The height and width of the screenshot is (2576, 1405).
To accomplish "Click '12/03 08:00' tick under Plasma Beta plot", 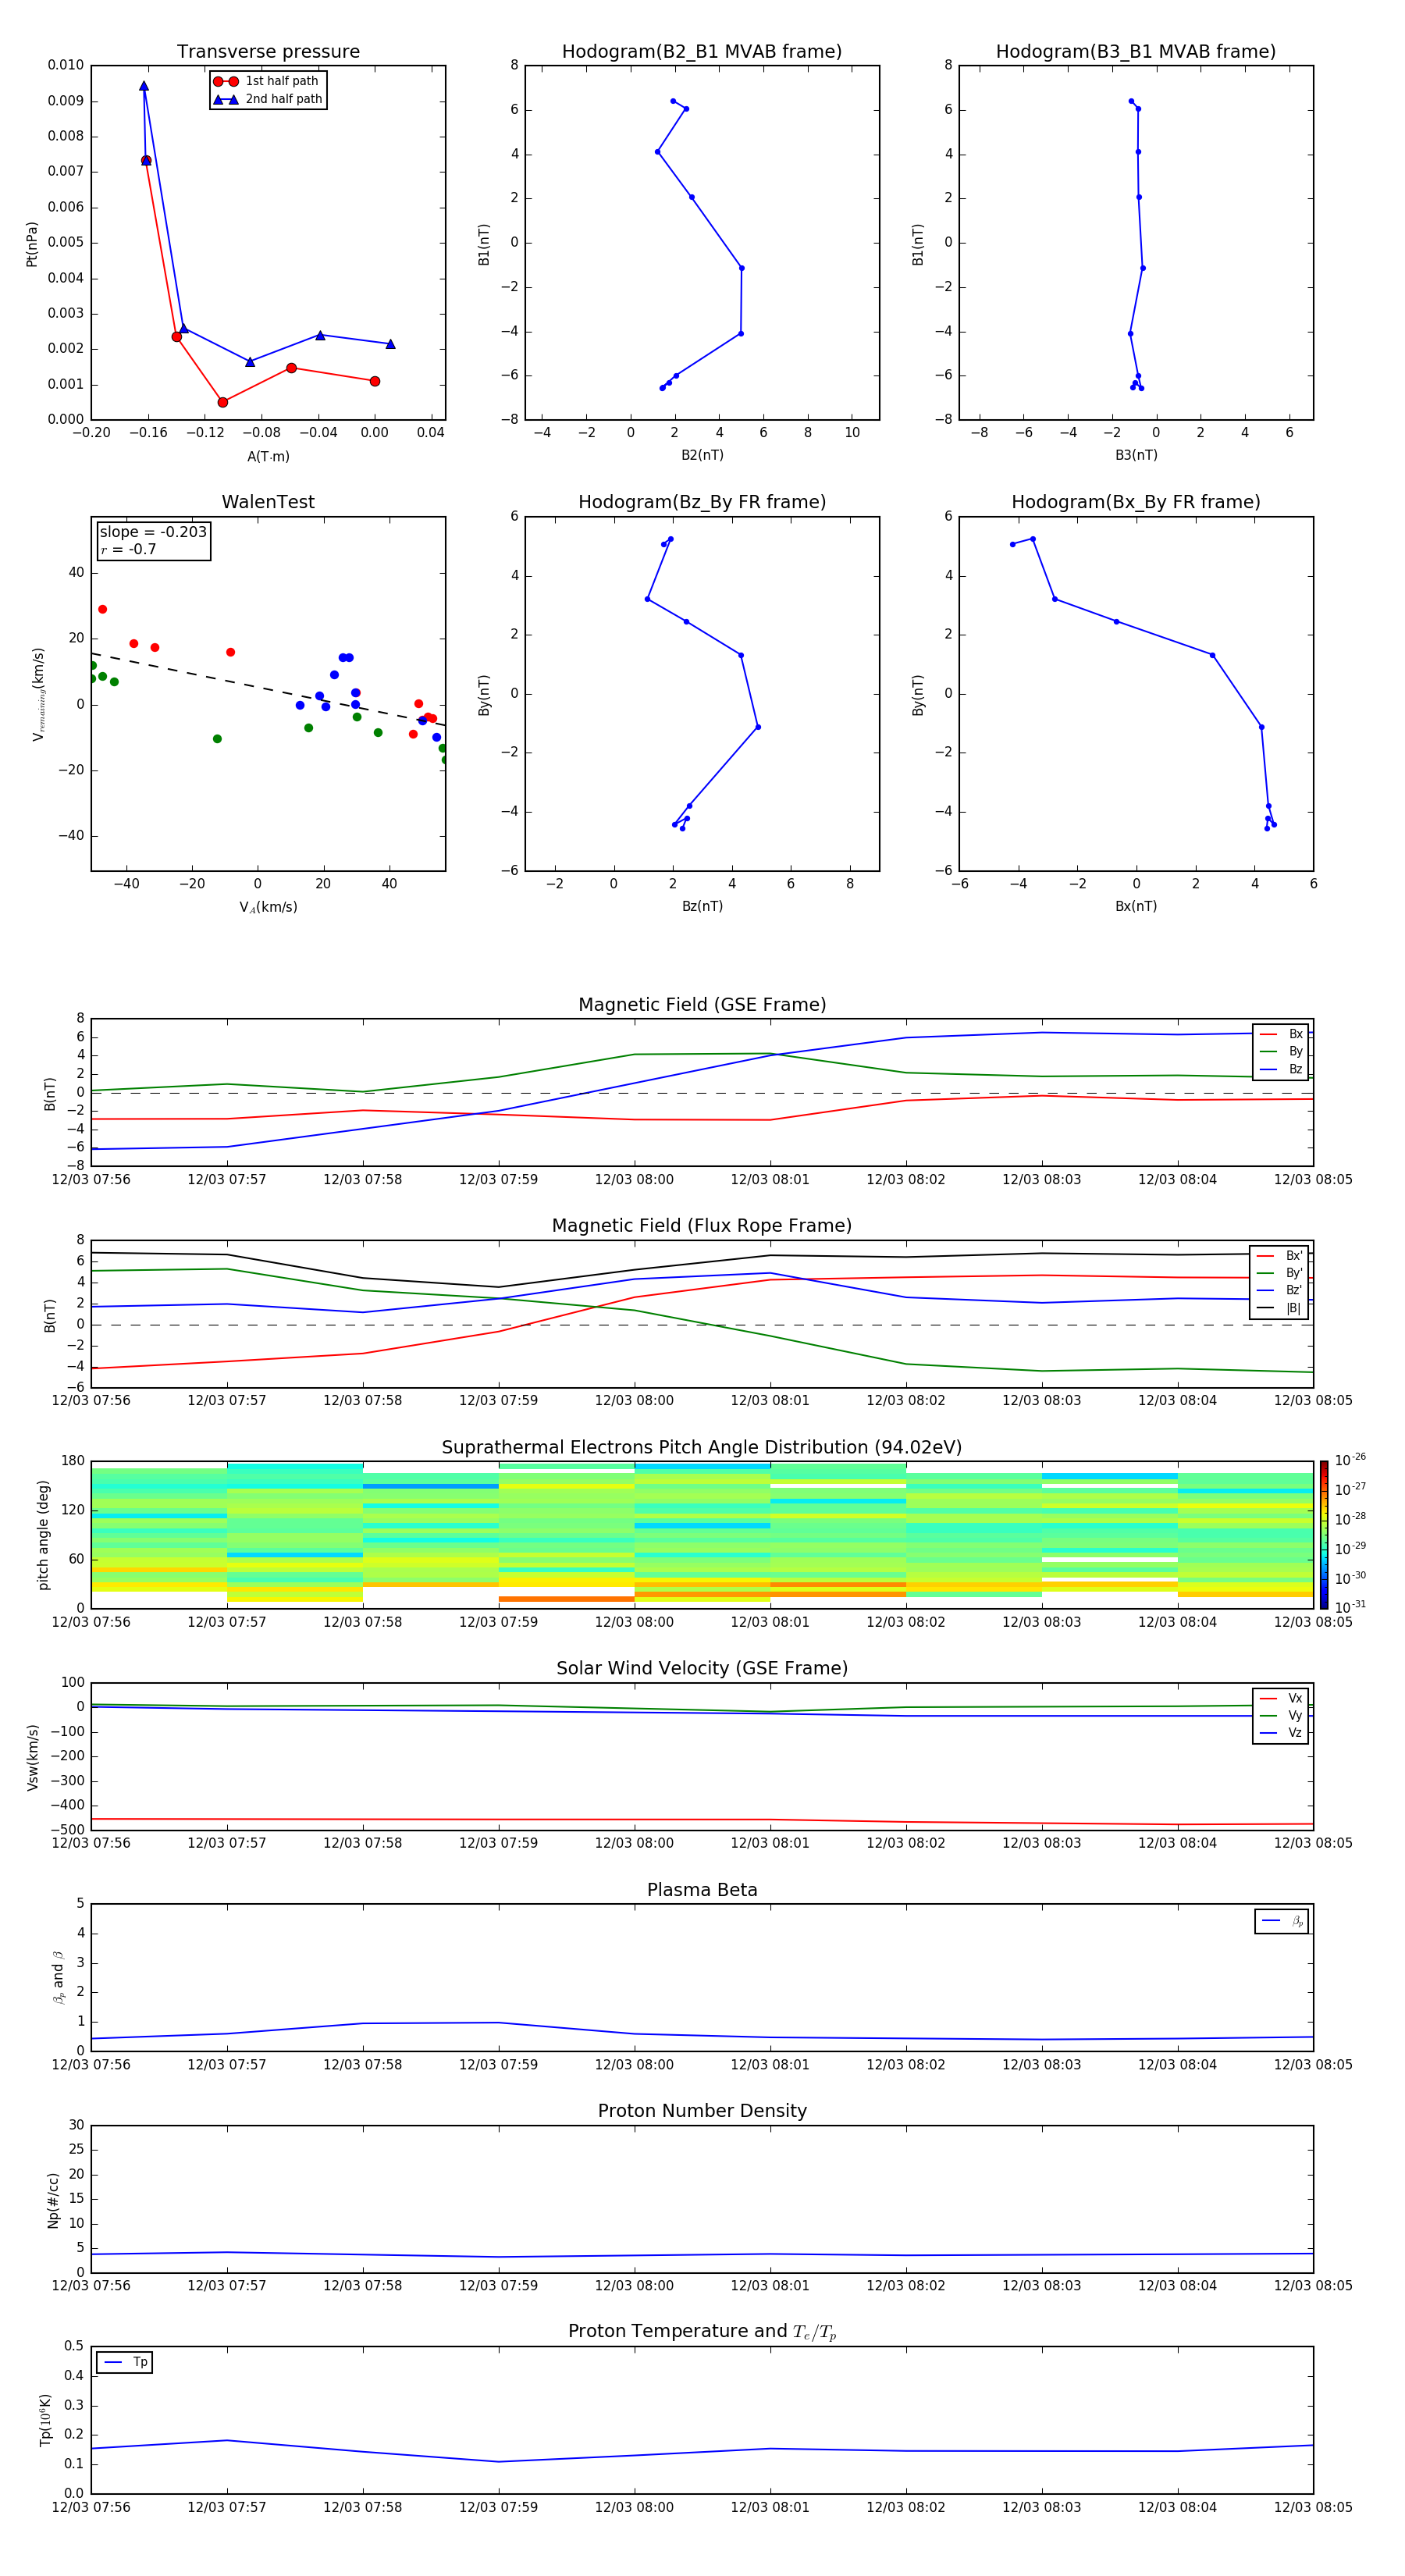I will click(634, 2064).
